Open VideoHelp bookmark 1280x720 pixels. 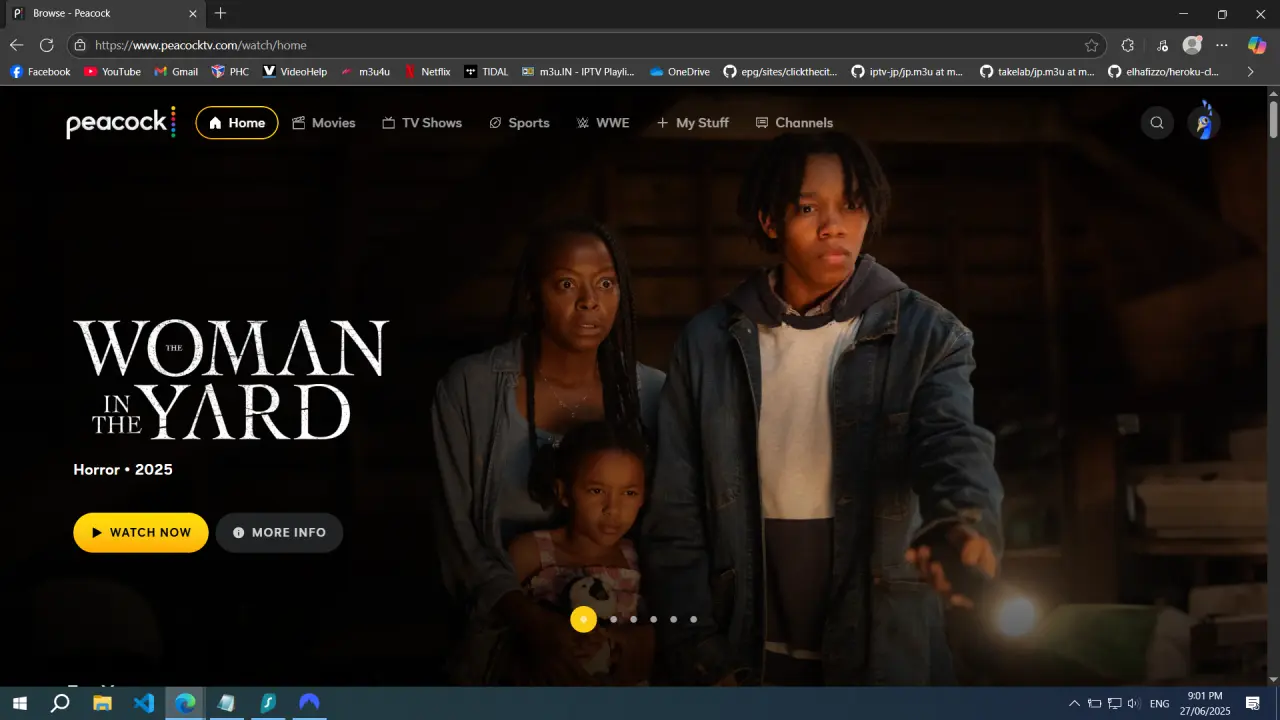point(295,72)
